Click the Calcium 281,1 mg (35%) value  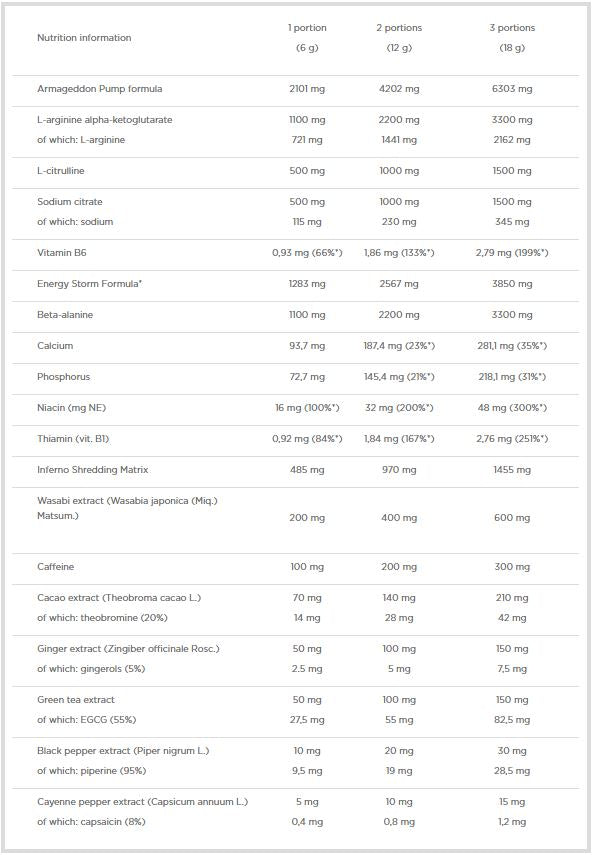point(512,346)
